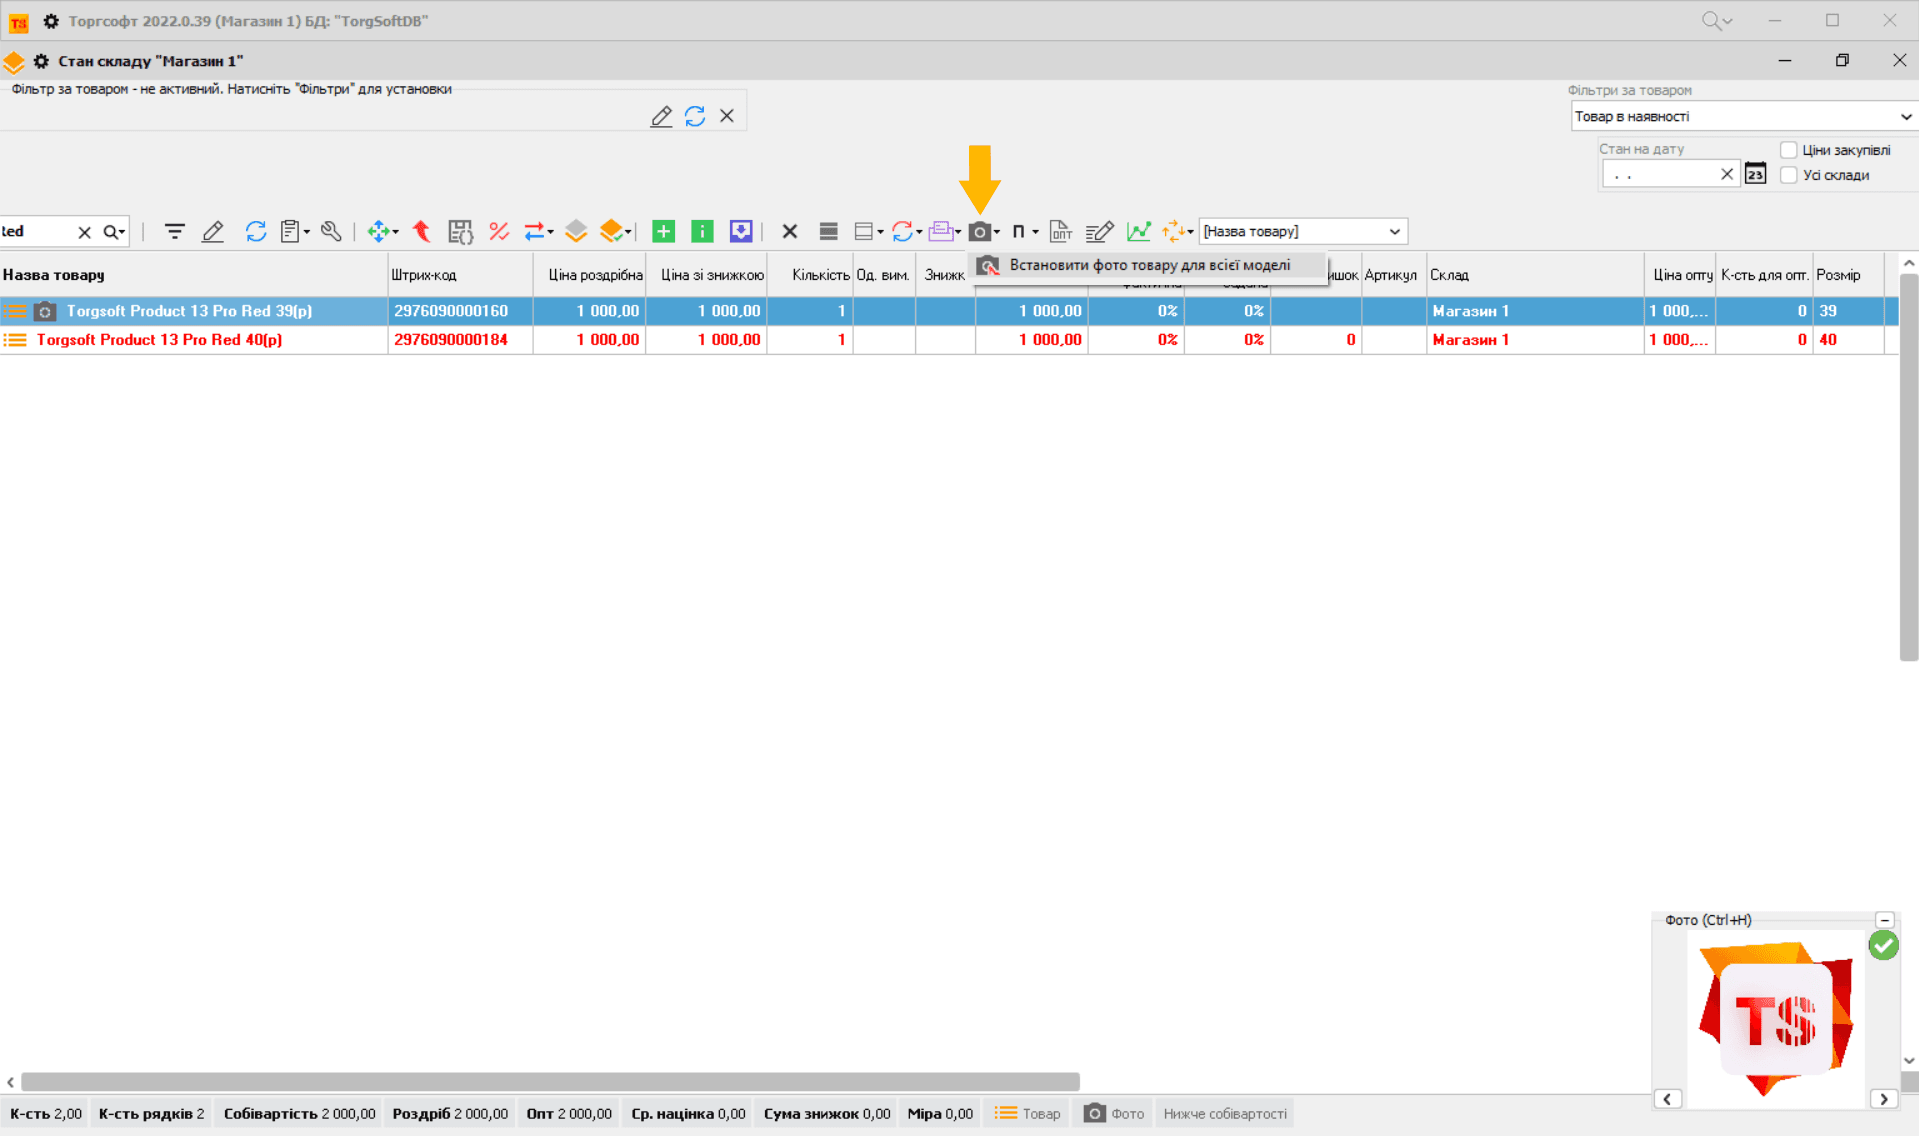Viewport: 1919px width, 1136px height.
Task: Click the gray stacked layers icon
Action: tap(576, 231)
